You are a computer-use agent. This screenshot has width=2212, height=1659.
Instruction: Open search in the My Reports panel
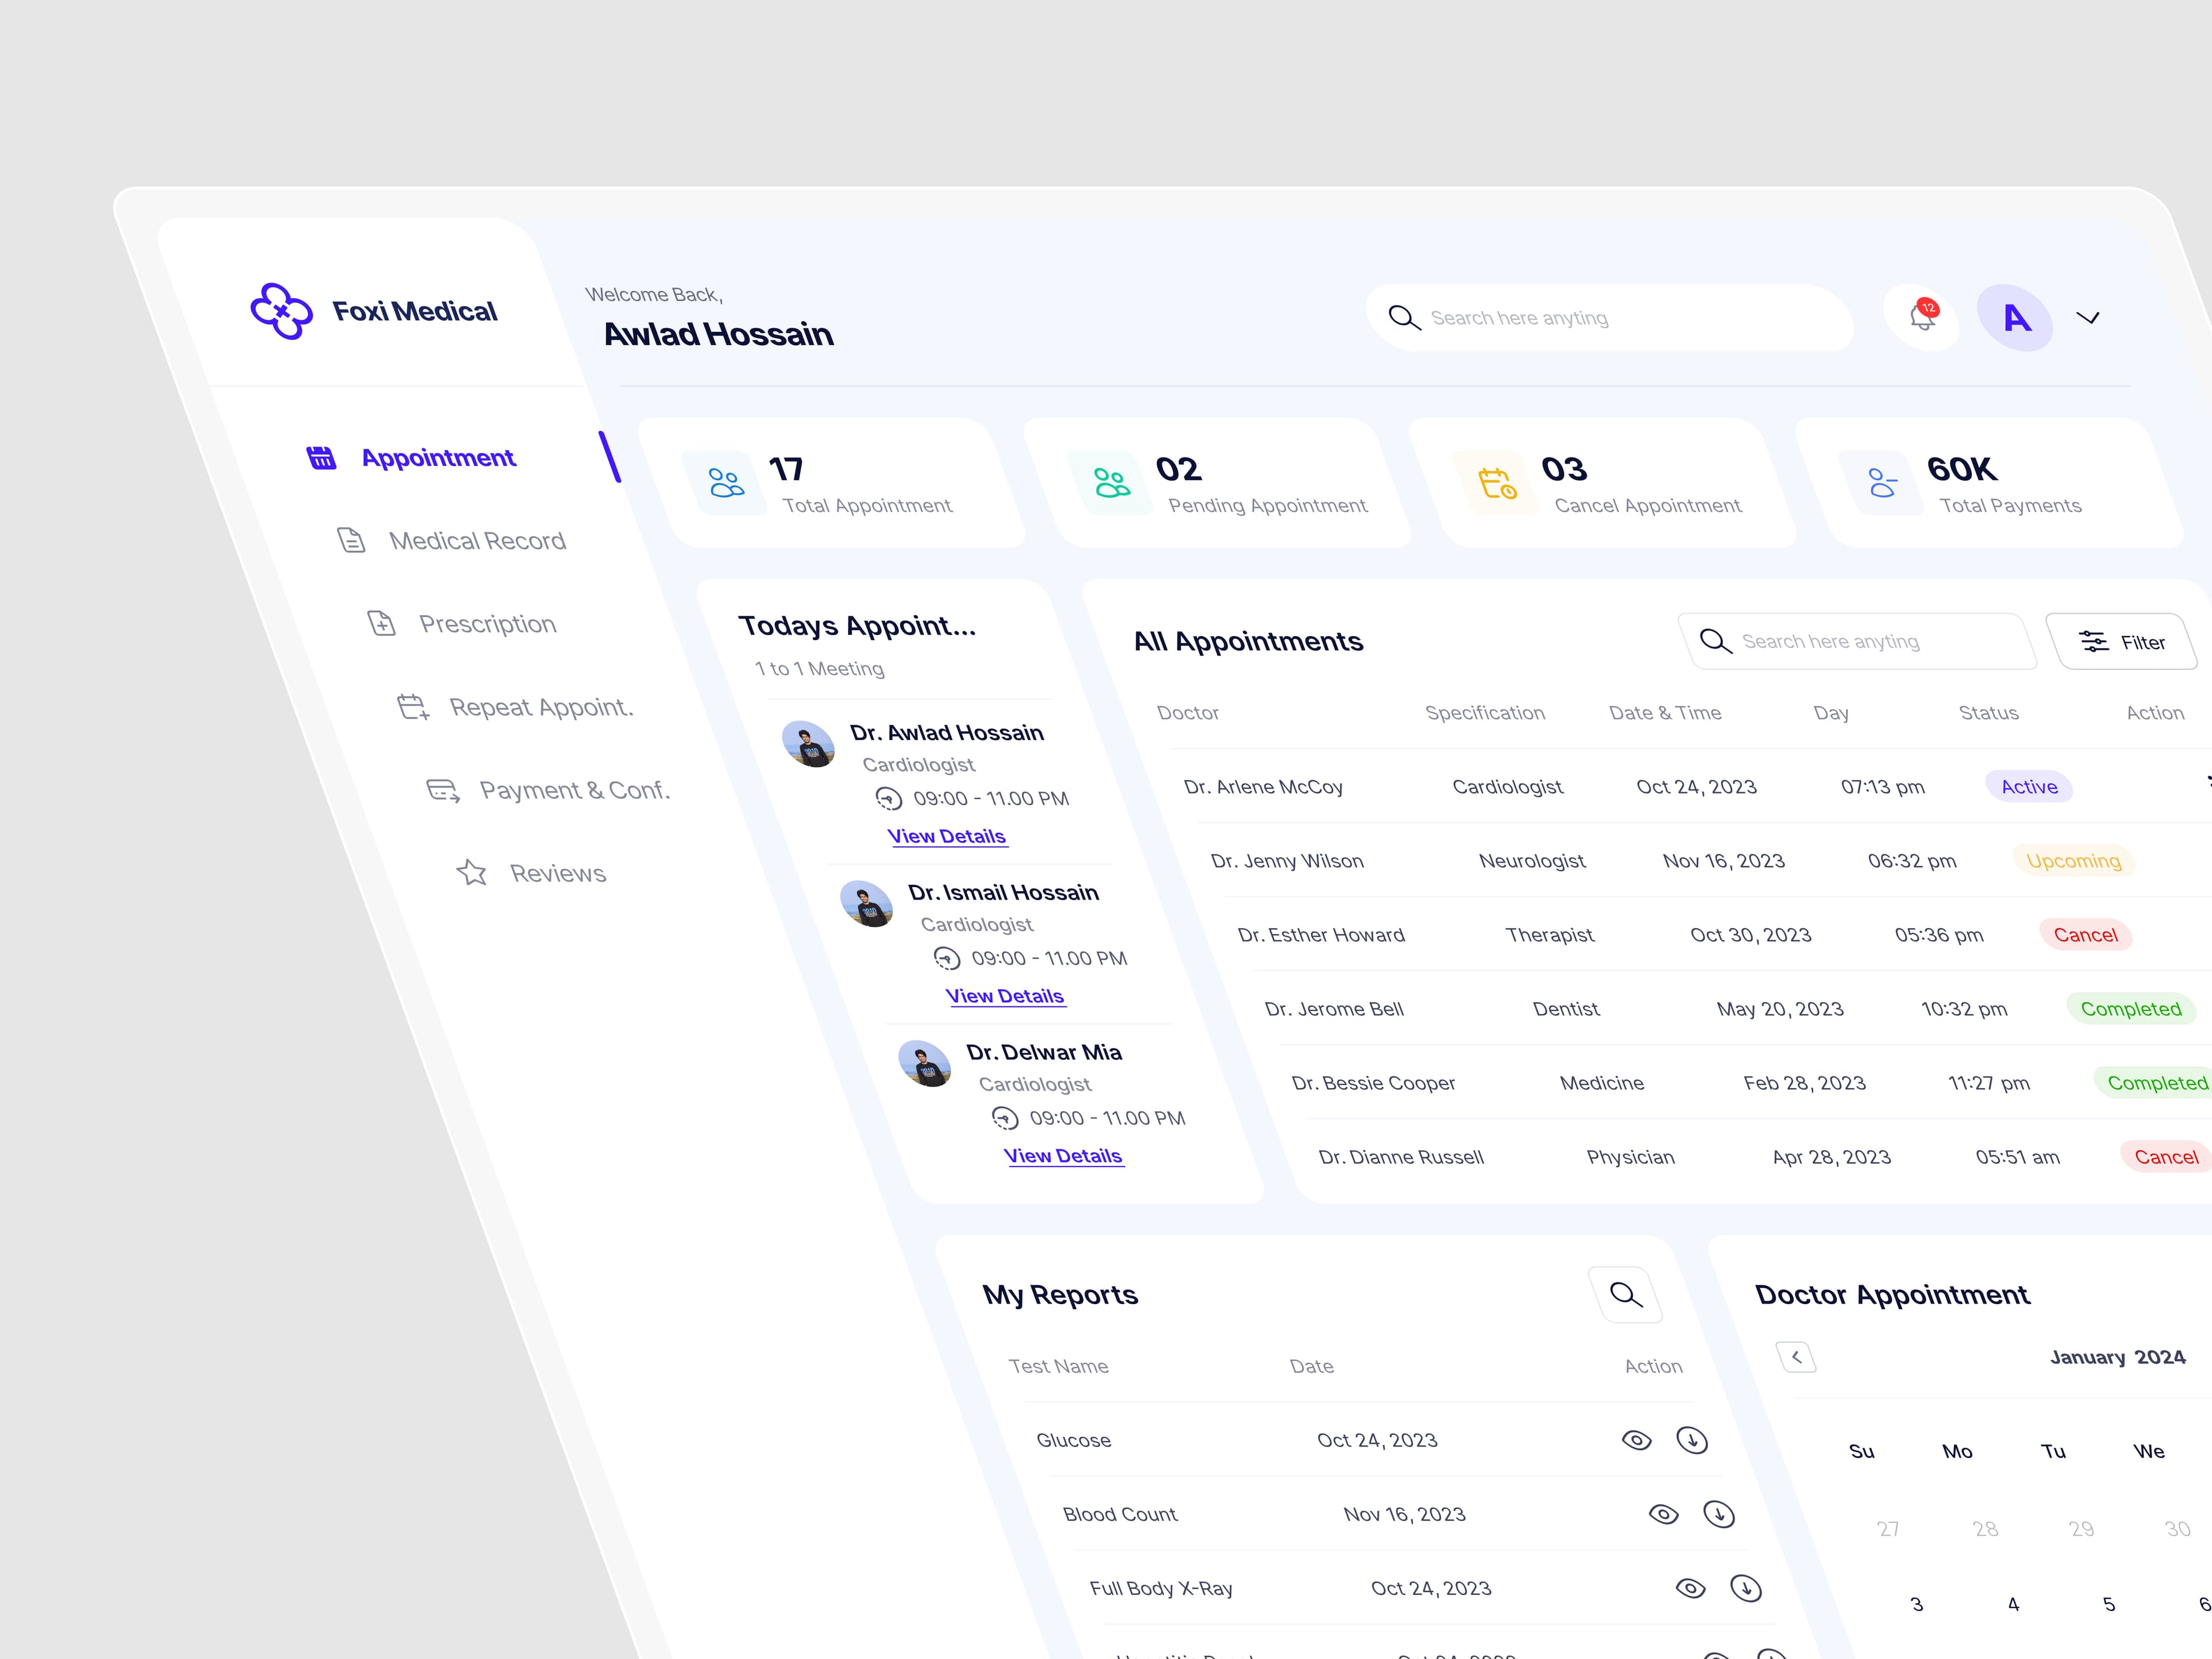pyautogui.click(x=1625, y=1293)
